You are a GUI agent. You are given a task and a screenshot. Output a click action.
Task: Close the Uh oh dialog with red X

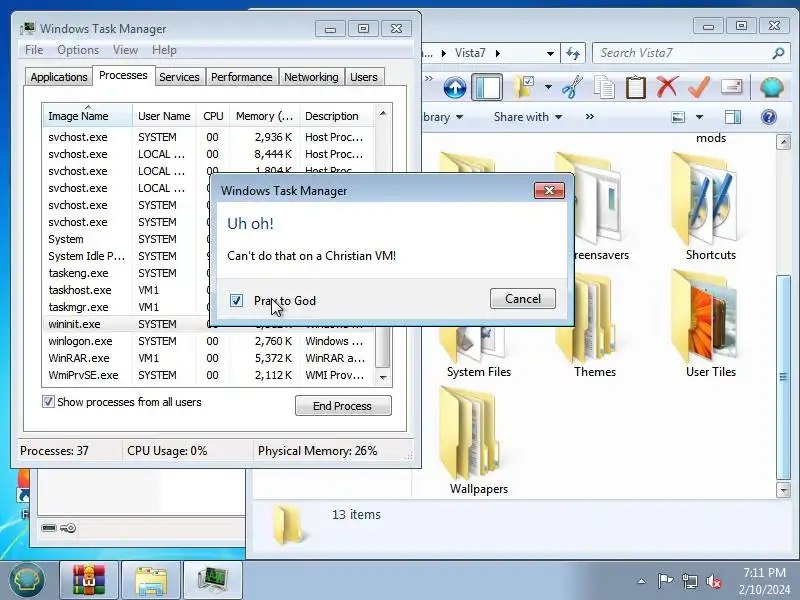[x=549, y=190]
